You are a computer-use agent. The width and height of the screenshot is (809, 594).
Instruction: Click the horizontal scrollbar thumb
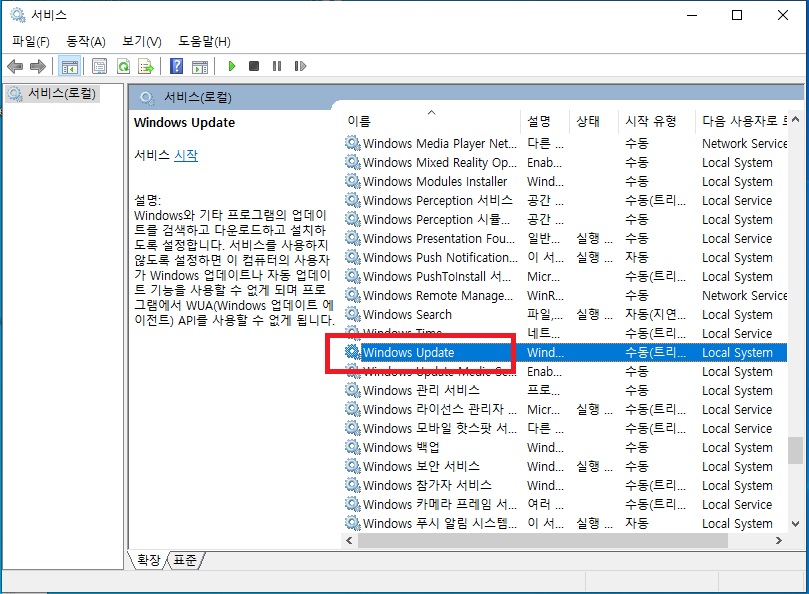[543, 540]
